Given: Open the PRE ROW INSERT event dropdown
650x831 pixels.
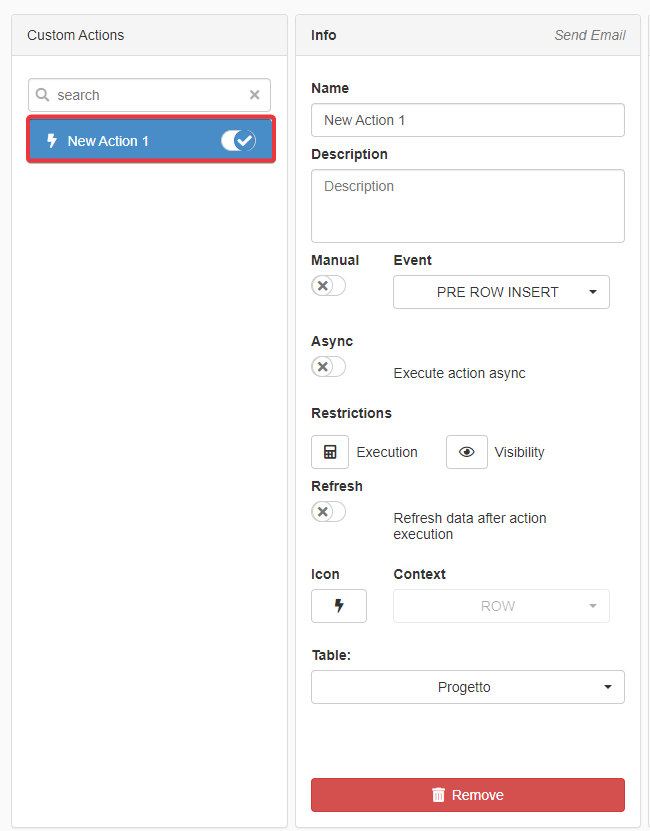Looking at the screenshot, I should point(501,292).
